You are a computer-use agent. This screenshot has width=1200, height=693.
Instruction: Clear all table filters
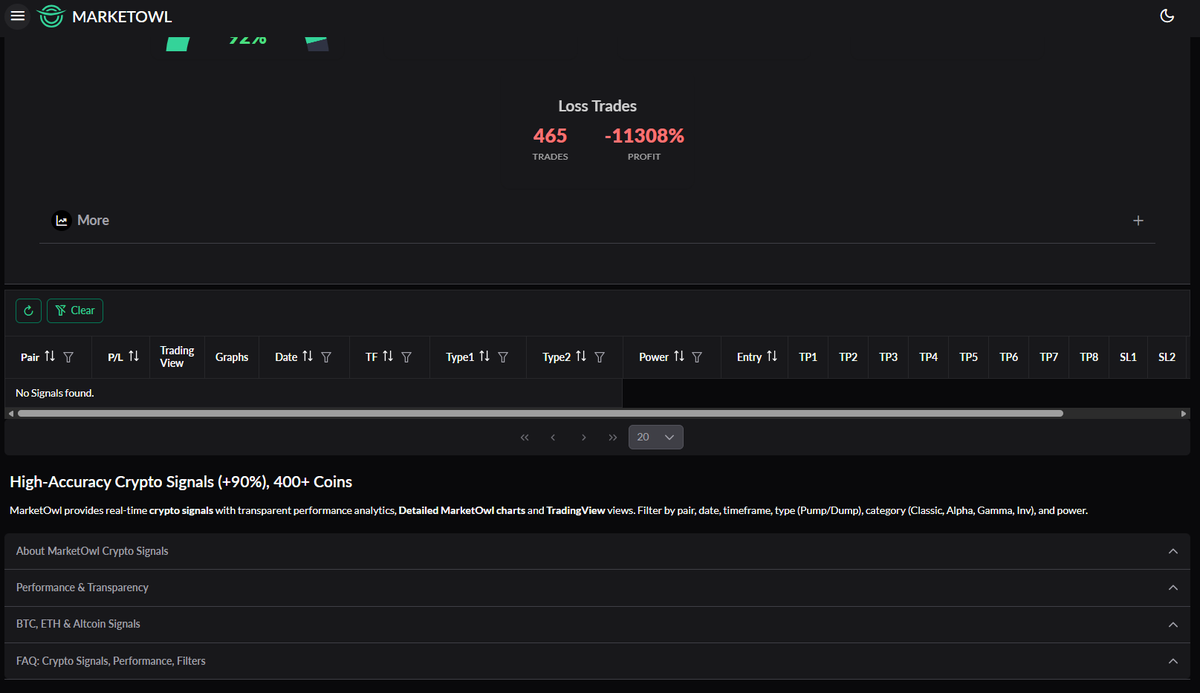click(75, 311)
